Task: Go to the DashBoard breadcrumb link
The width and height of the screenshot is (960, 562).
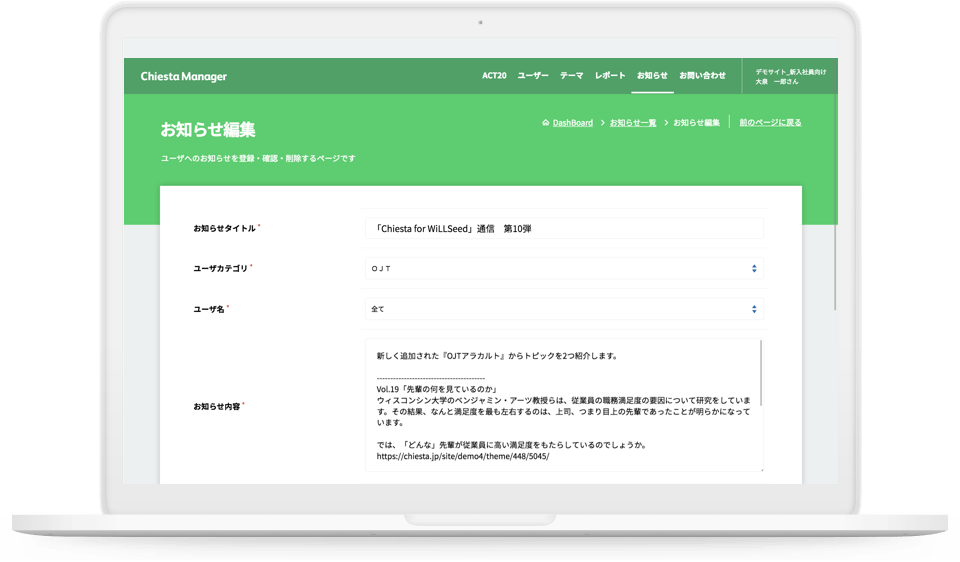Action: [x=572, y=122]
